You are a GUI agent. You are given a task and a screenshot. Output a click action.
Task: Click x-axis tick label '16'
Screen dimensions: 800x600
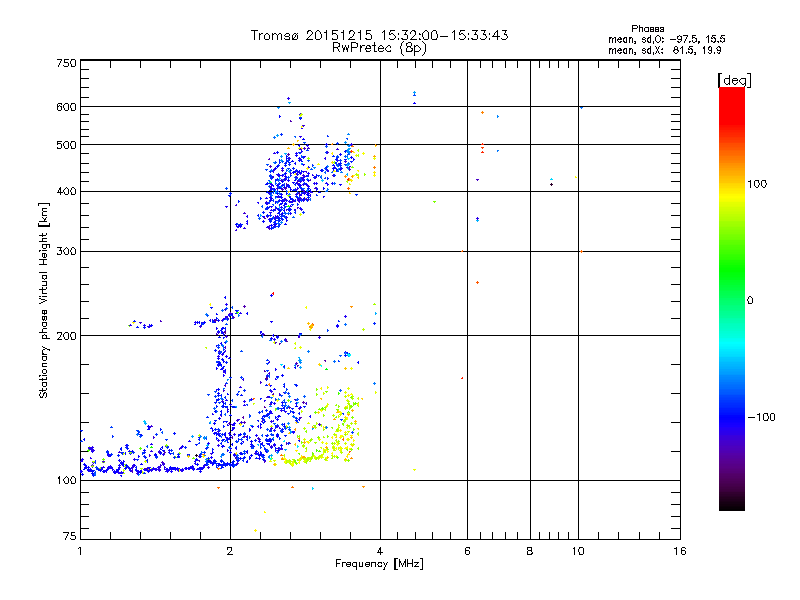point(680,551)
